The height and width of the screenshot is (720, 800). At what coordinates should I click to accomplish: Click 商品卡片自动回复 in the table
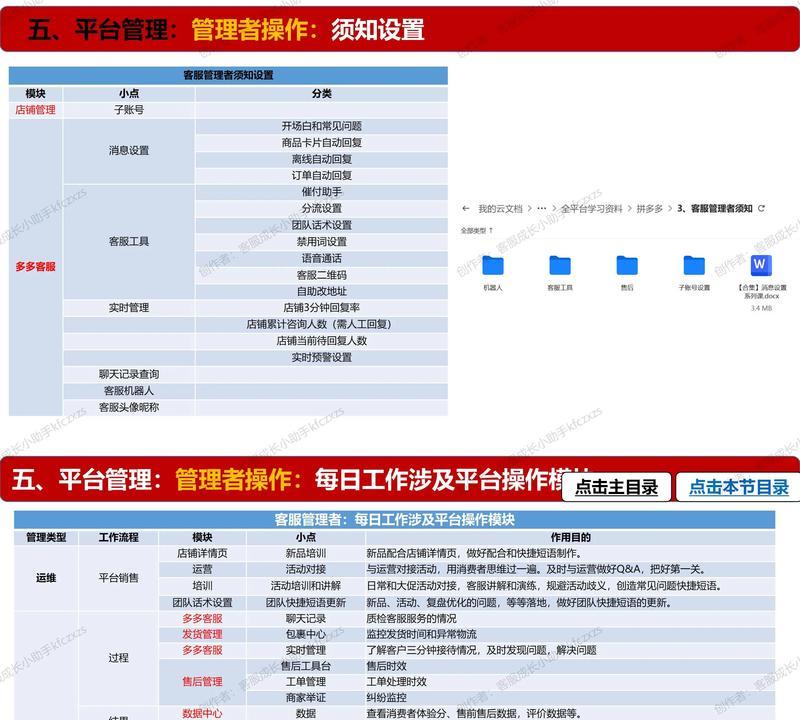click(x=321, y=142)
